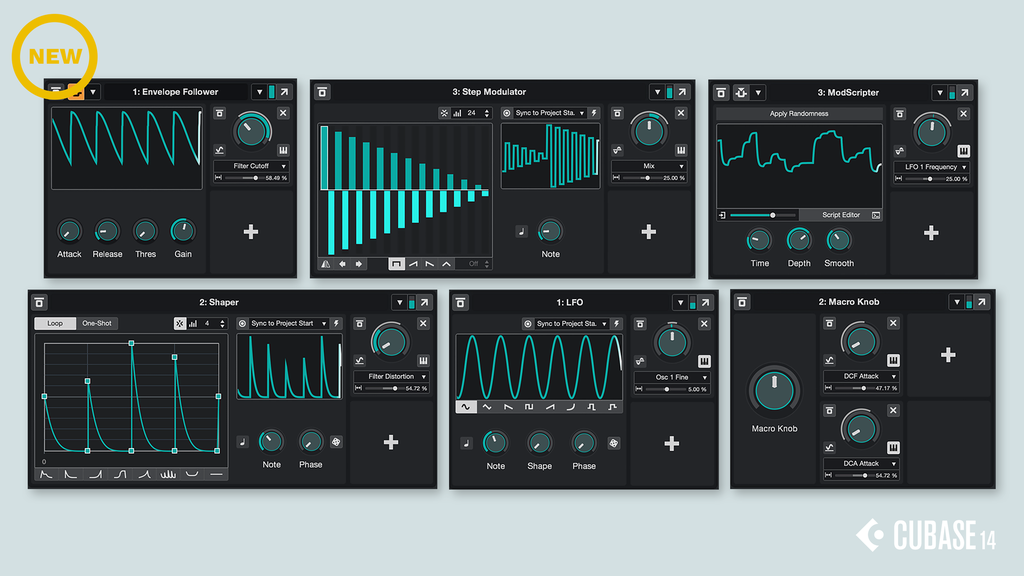The image size is (1024, 576).
Task: Remove DCA Attack destination in Macro Knob
Action: pyautogui.click(x=893, y=410)
